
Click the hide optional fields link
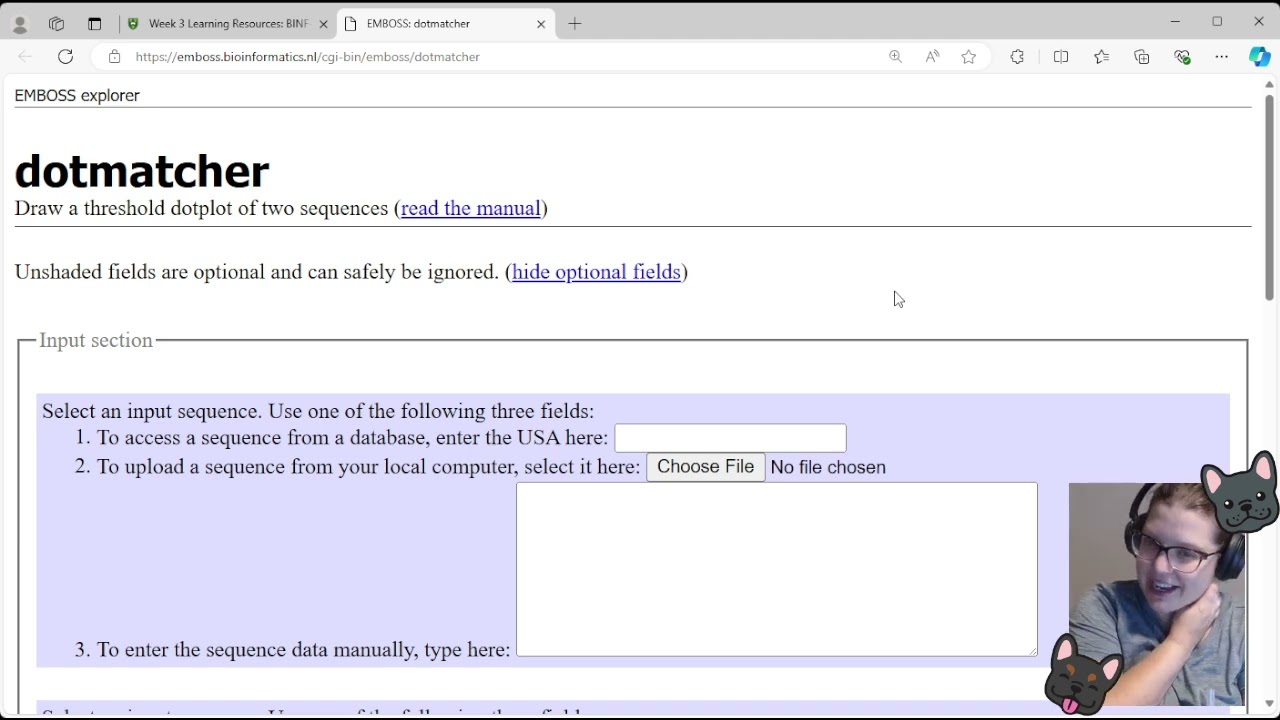coord(596,272)
